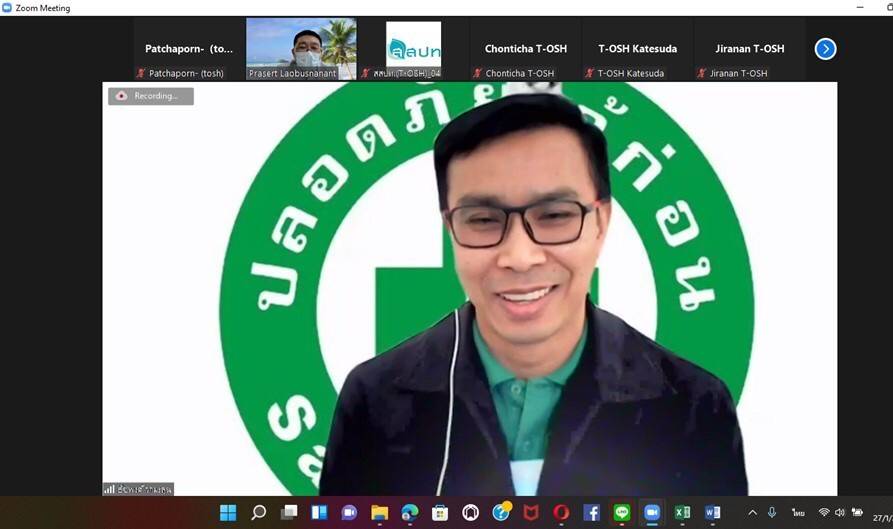Launch Microsoft Edge from the taskbar
The width and height of the screenshot is (893, 529).
tap(409, 512)
